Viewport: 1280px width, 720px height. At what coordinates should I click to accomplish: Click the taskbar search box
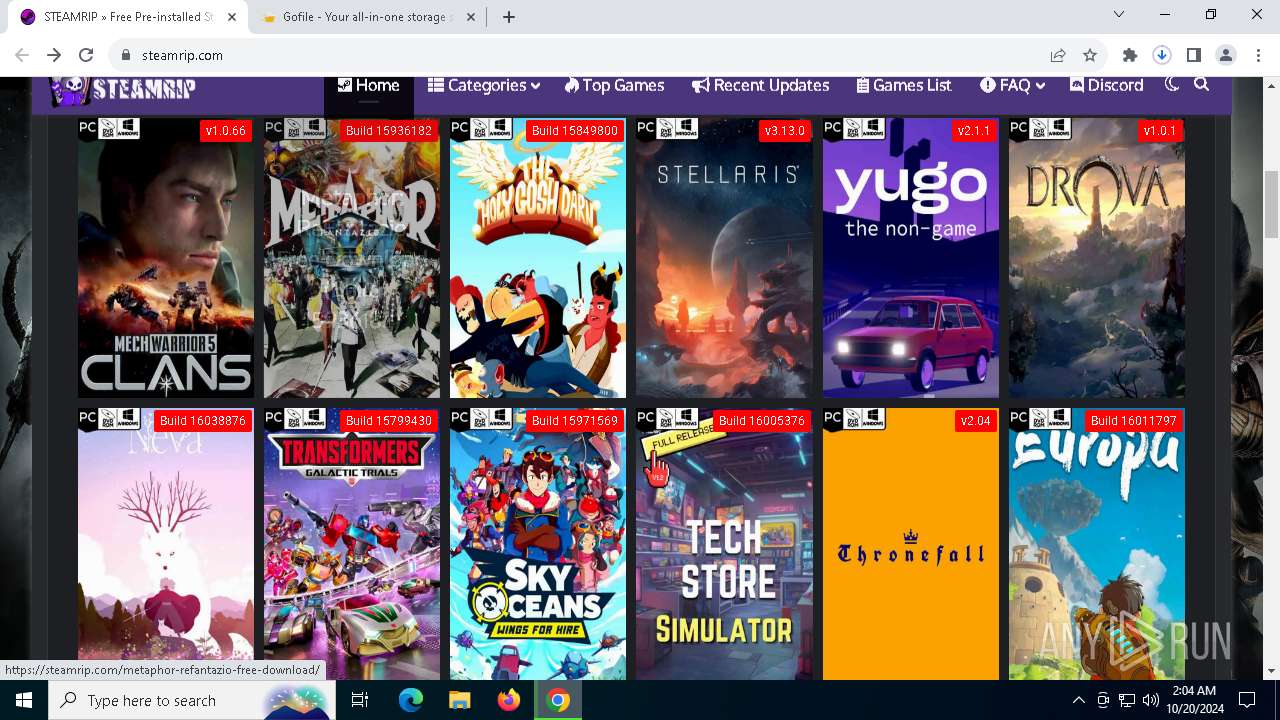click(x=192, y=700)
